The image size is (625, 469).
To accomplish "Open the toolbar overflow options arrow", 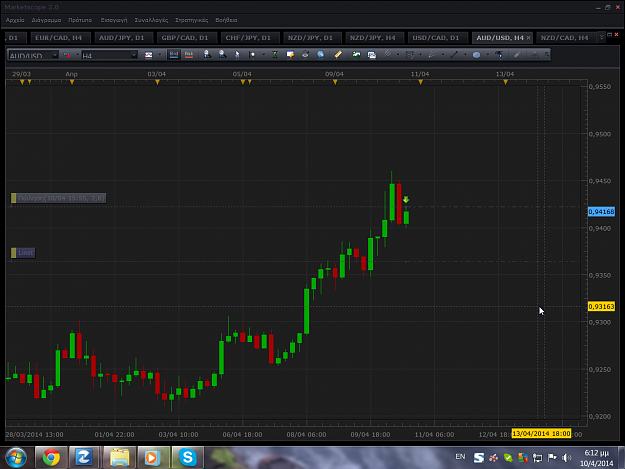I will pos(547,55).
